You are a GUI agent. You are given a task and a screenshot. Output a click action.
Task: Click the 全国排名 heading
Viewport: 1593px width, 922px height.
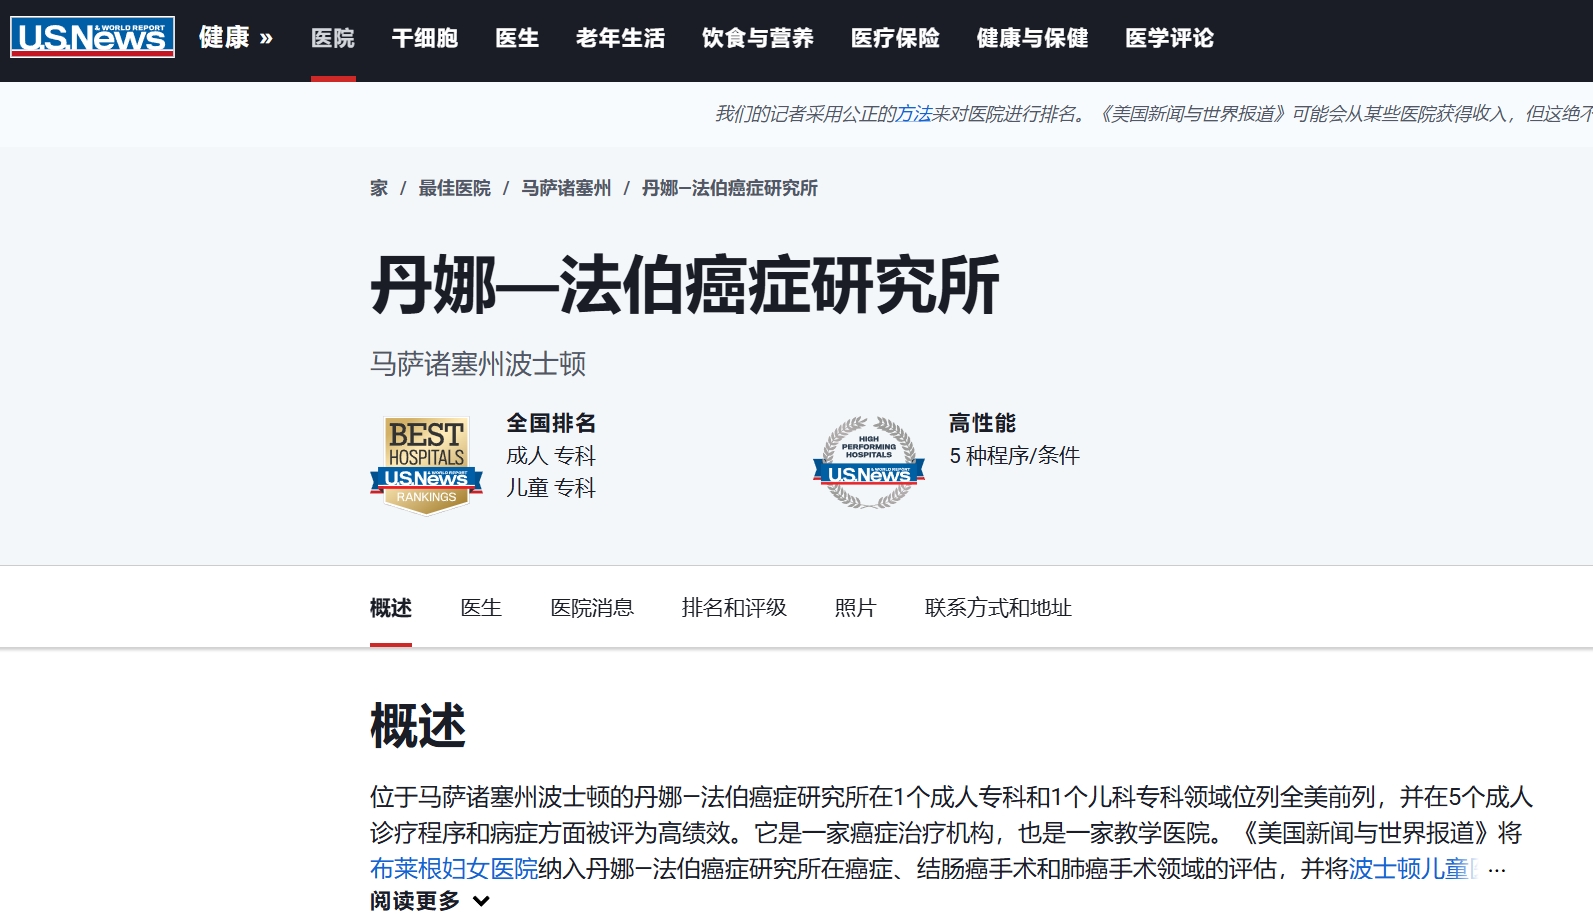(x=551, y=423)
